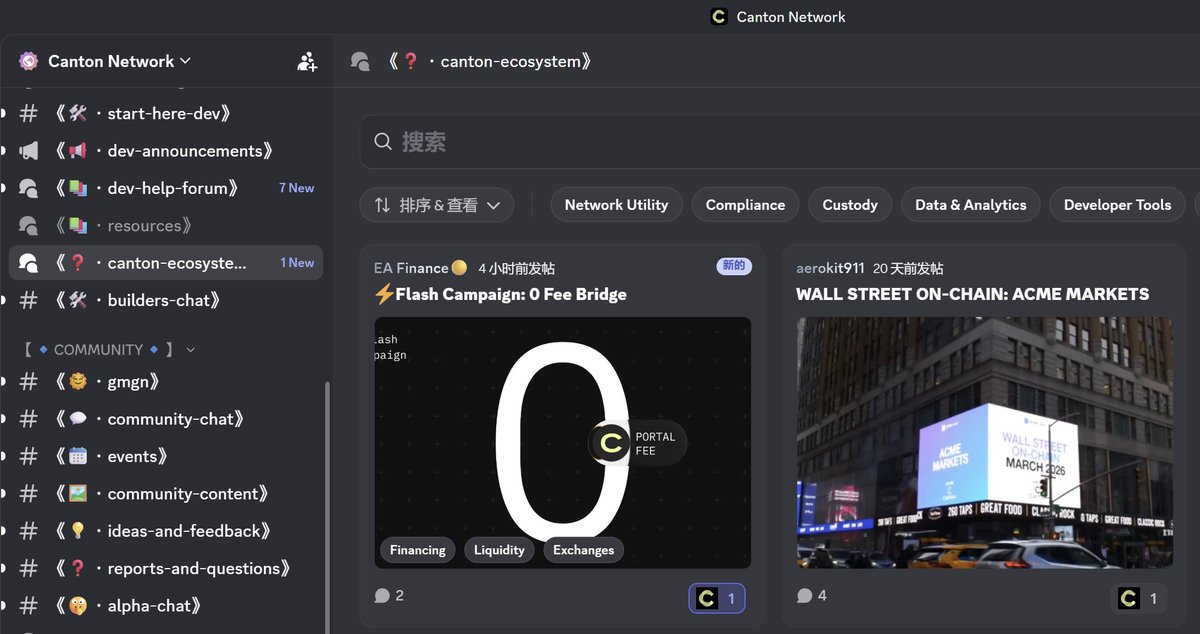Image resolution: width=1200 pixels, height=634 pixels.
Task: Open the events channel
Action: click(x=166, y=457)
